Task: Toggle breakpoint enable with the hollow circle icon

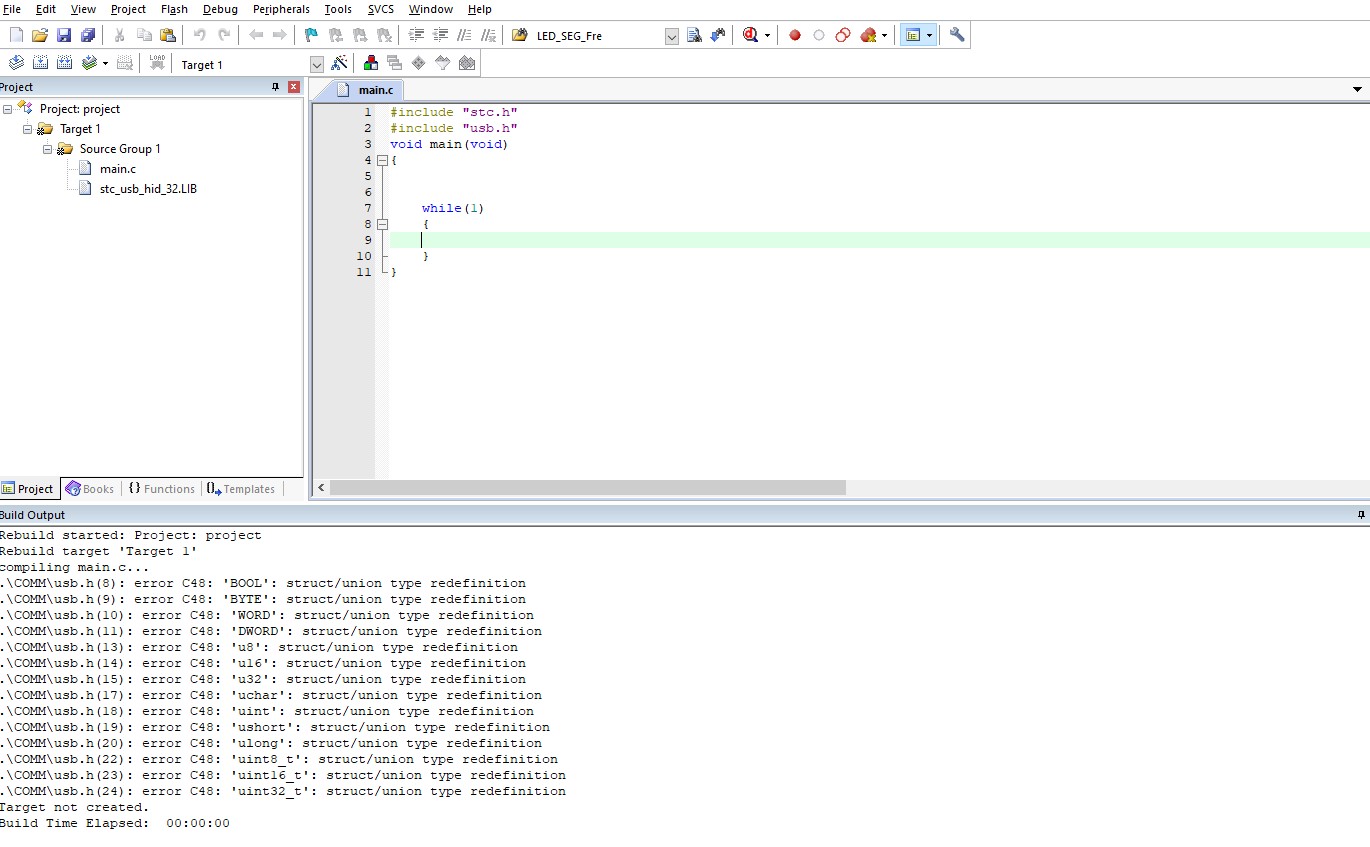Action: [819, 35]
